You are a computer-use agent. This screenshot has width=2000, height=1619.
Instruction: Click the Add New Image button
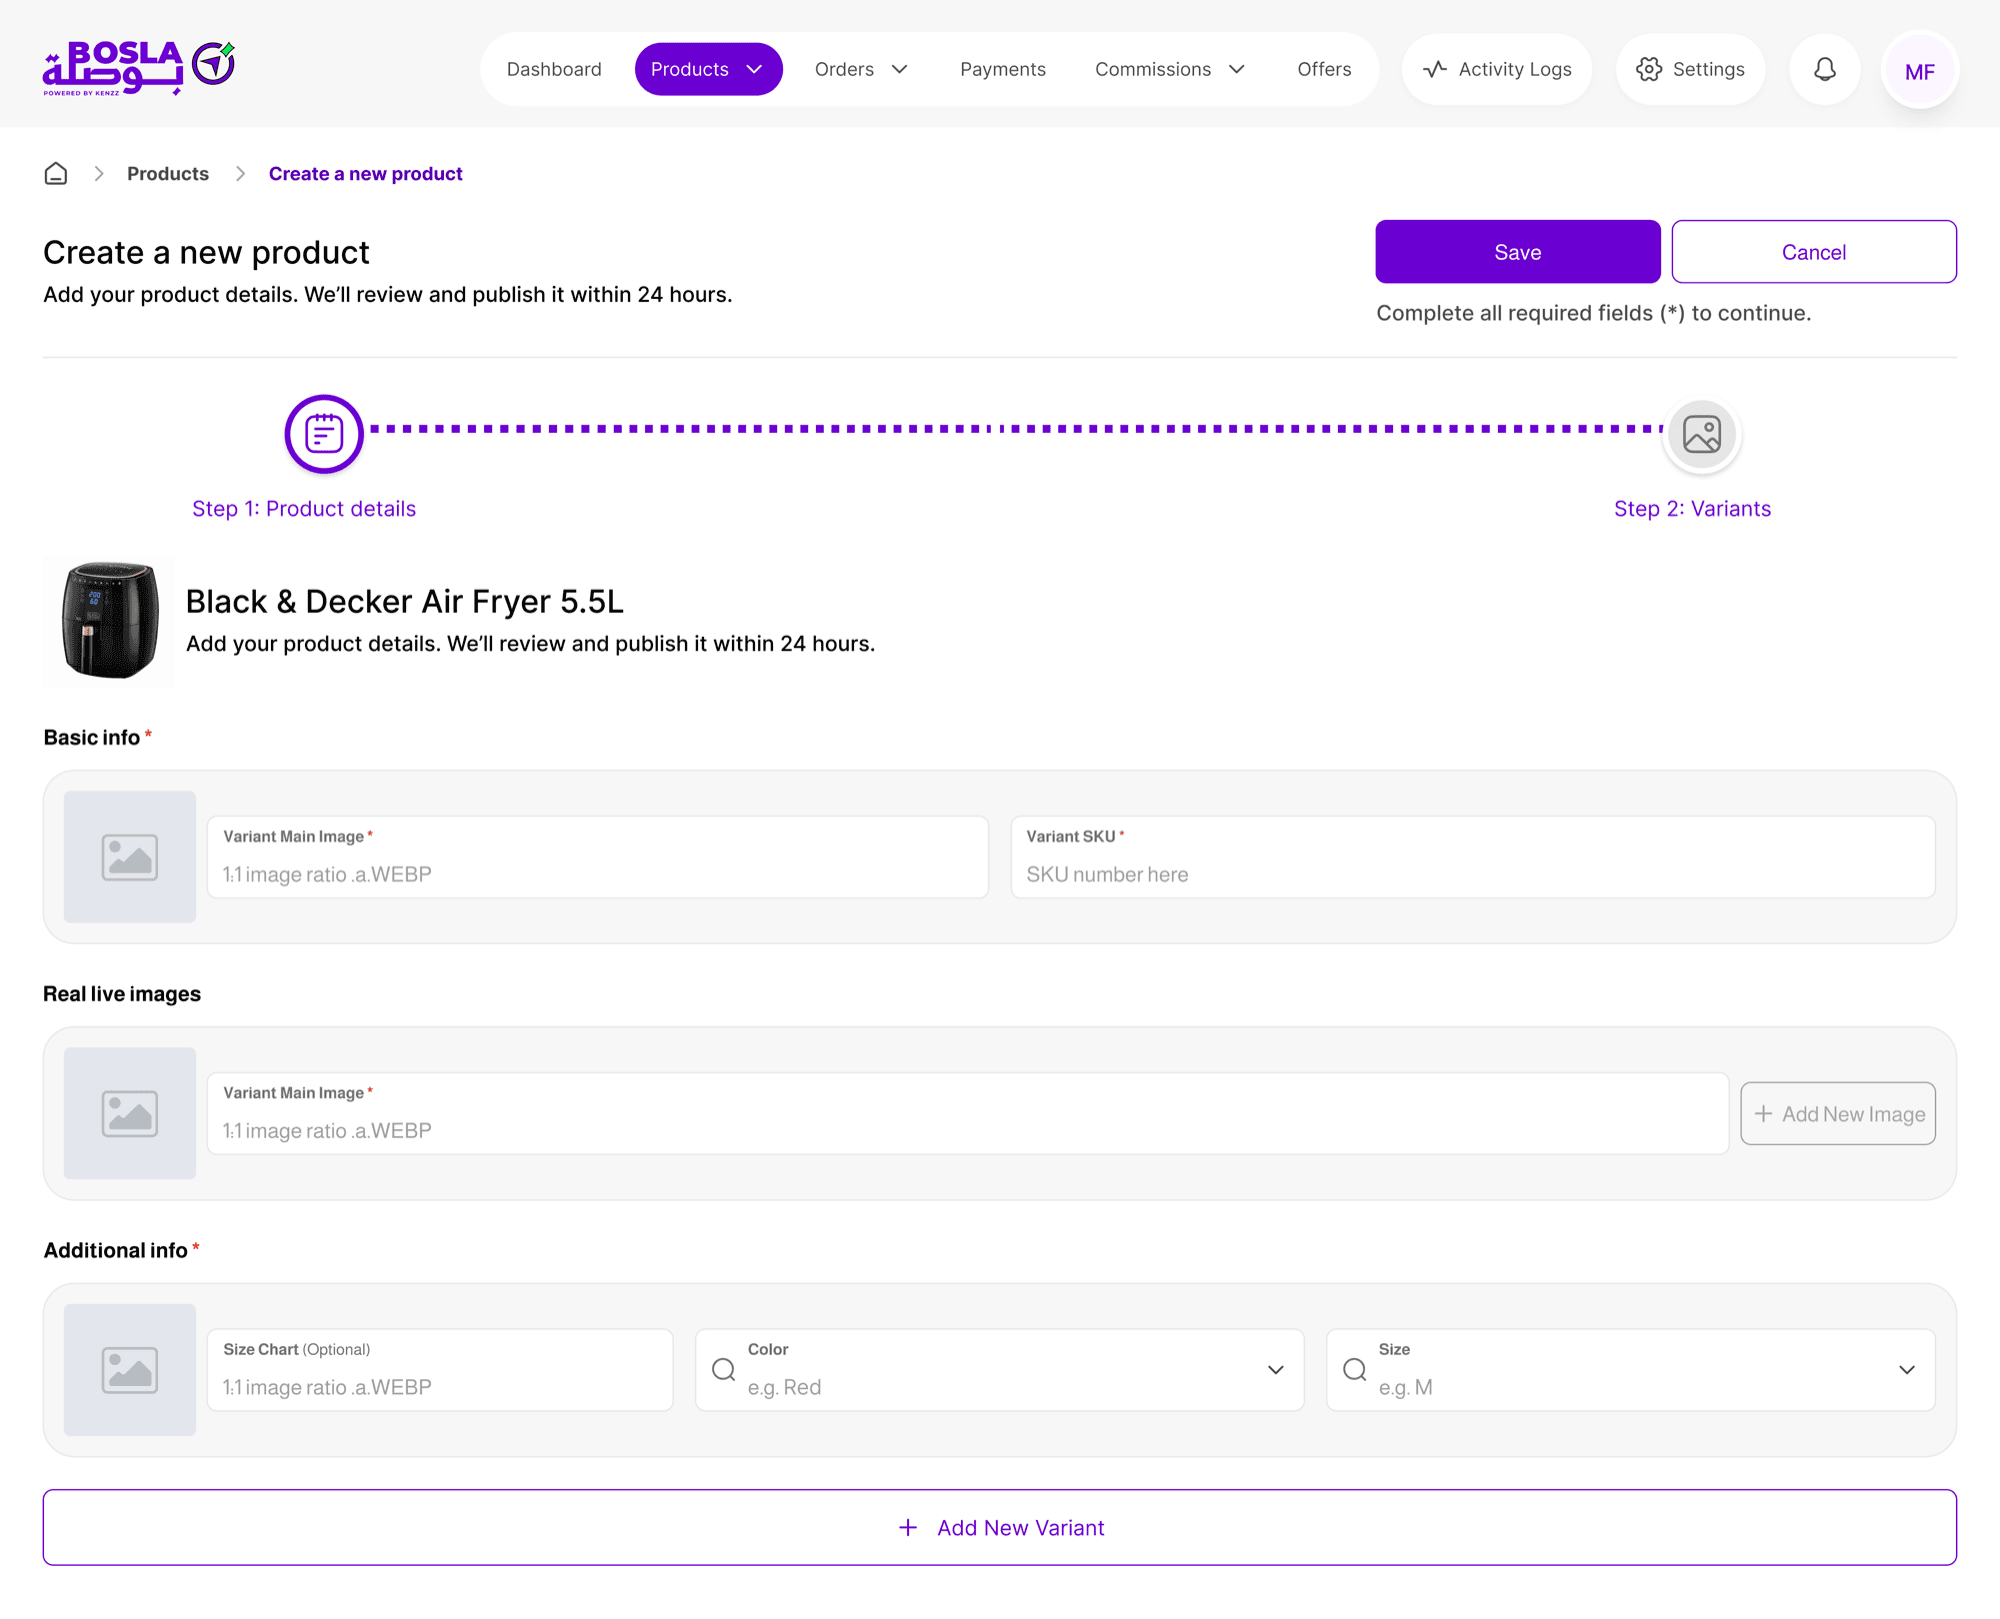click(x=1838, y=1113)
